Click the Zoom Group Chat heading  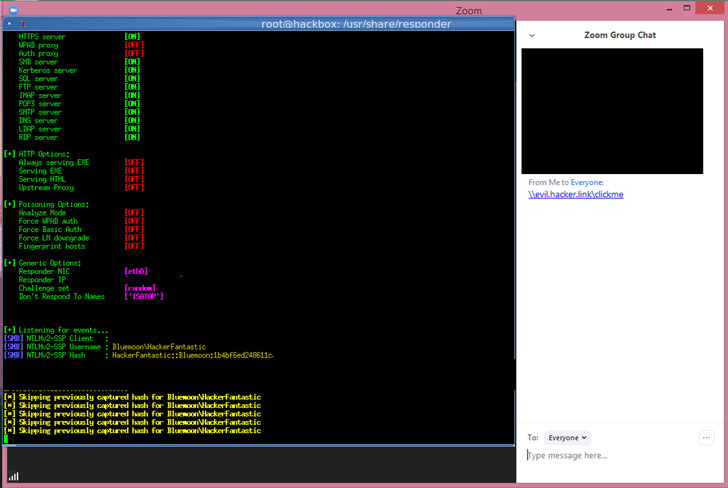(620, 35)
